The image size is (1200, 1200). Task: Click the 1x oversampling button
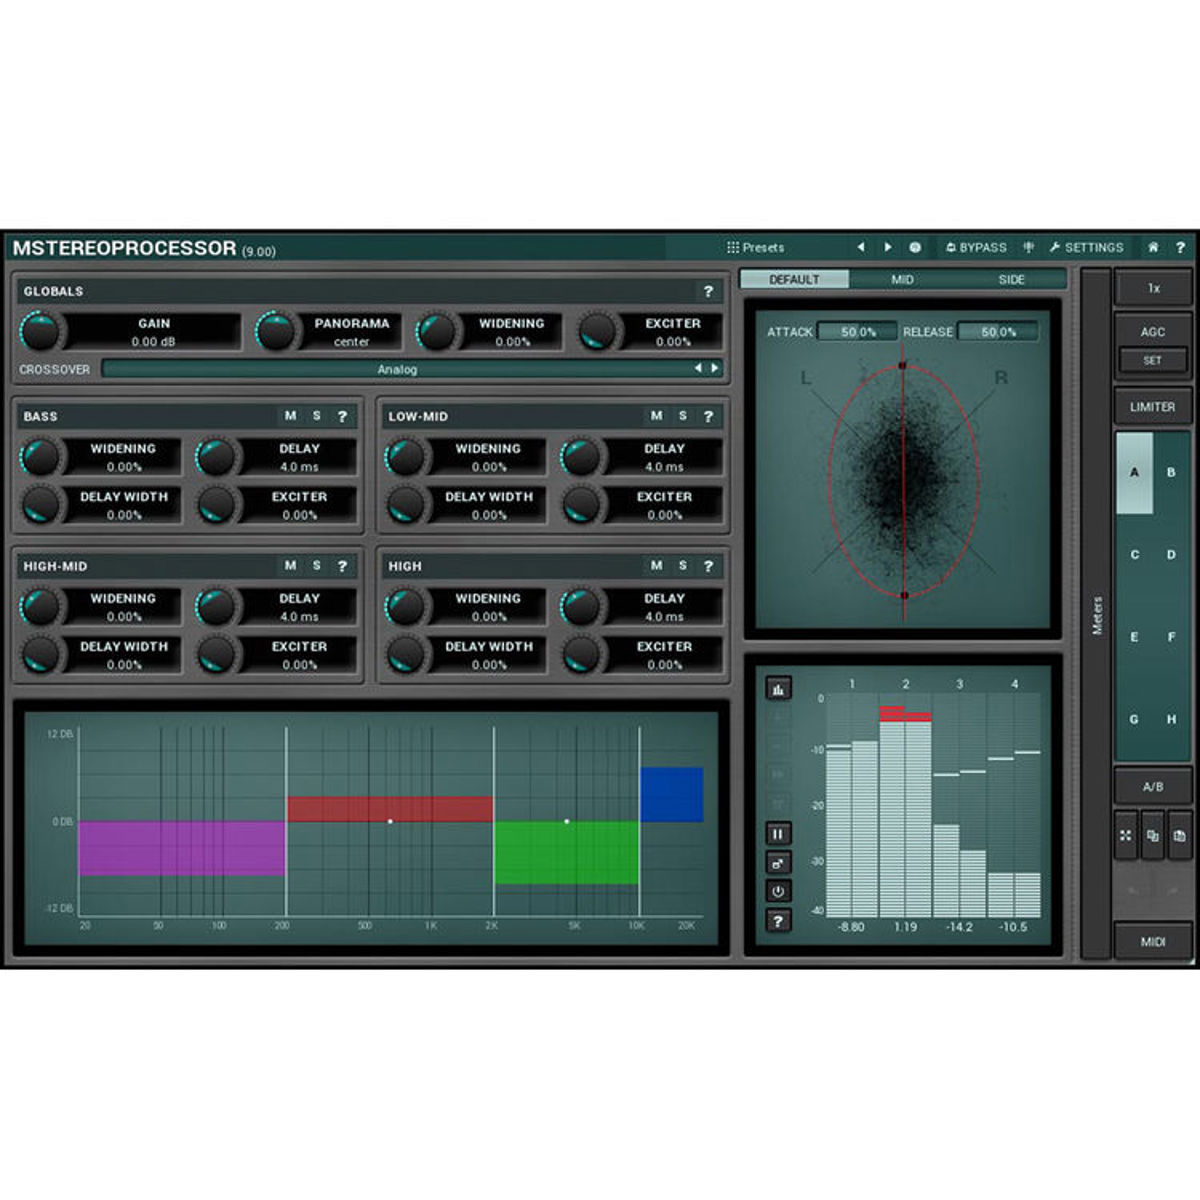coord(1153,288)
